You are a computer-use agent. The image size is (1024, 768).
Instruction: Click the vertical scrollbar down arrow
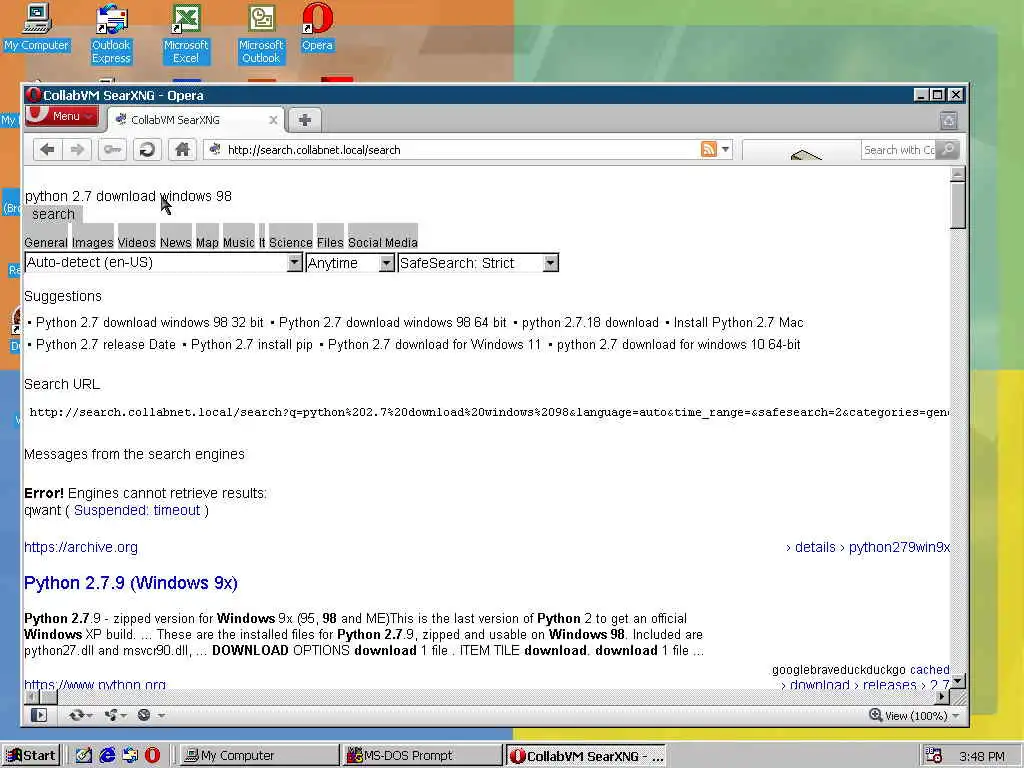tap(957, 681)
